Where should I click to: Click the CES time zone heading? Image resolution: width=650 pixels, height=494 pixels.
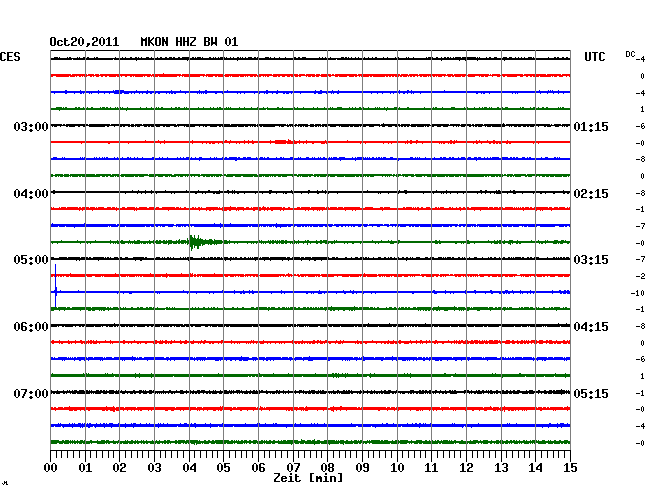[x=10, y=57]
